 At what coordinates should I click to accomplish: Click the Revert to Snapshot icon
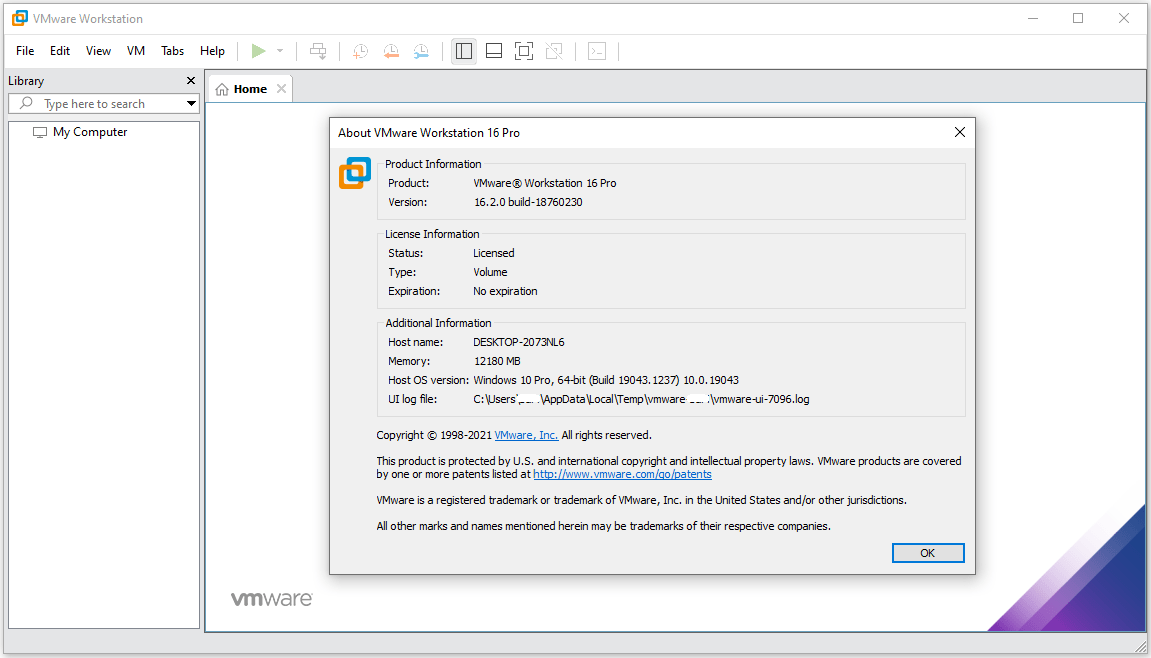click(x=391, y=51)
